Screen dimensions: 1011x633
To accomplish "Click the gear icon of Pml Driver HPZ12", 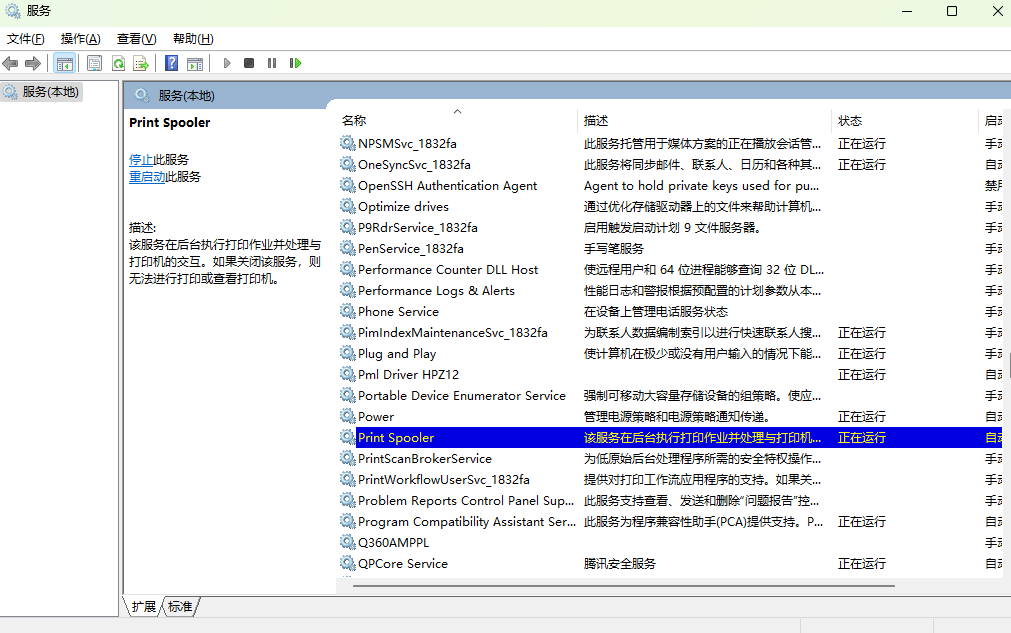I will coord(348,375).
